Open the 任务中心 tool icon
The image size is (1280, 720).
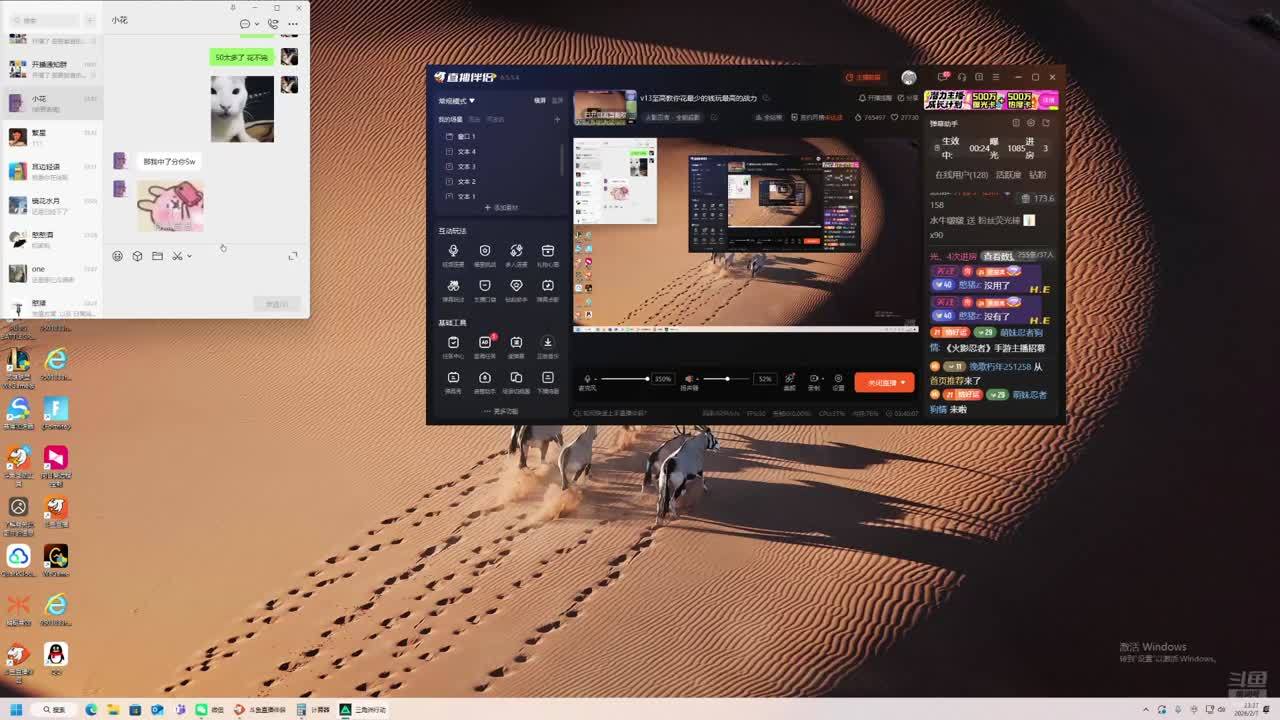click(x=453, y=343)
